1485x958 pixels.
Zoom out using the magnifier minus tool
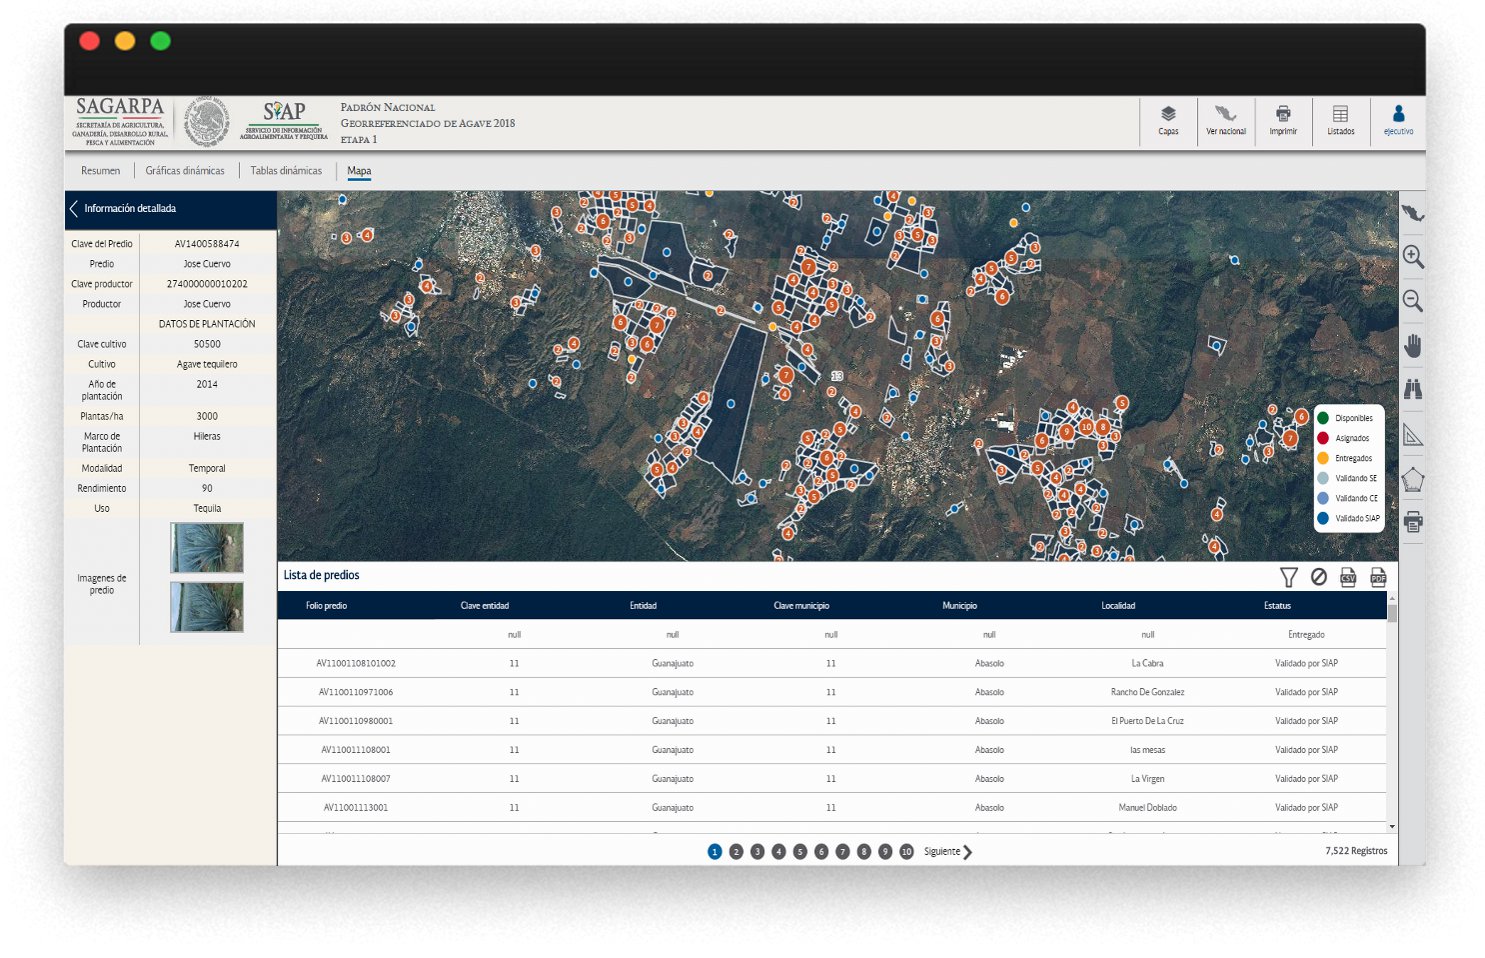pos(1412,301)
